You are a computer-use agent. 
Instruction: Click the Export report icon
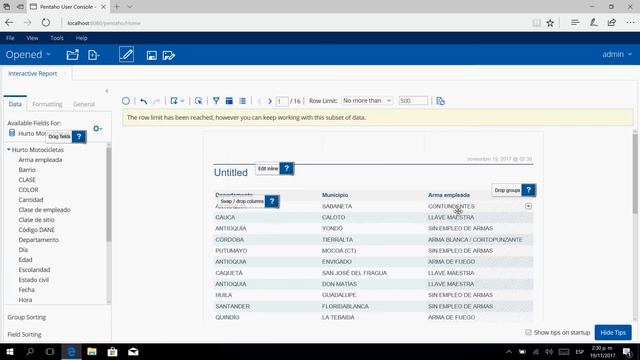pyautogui.click(x=174, y=101)
